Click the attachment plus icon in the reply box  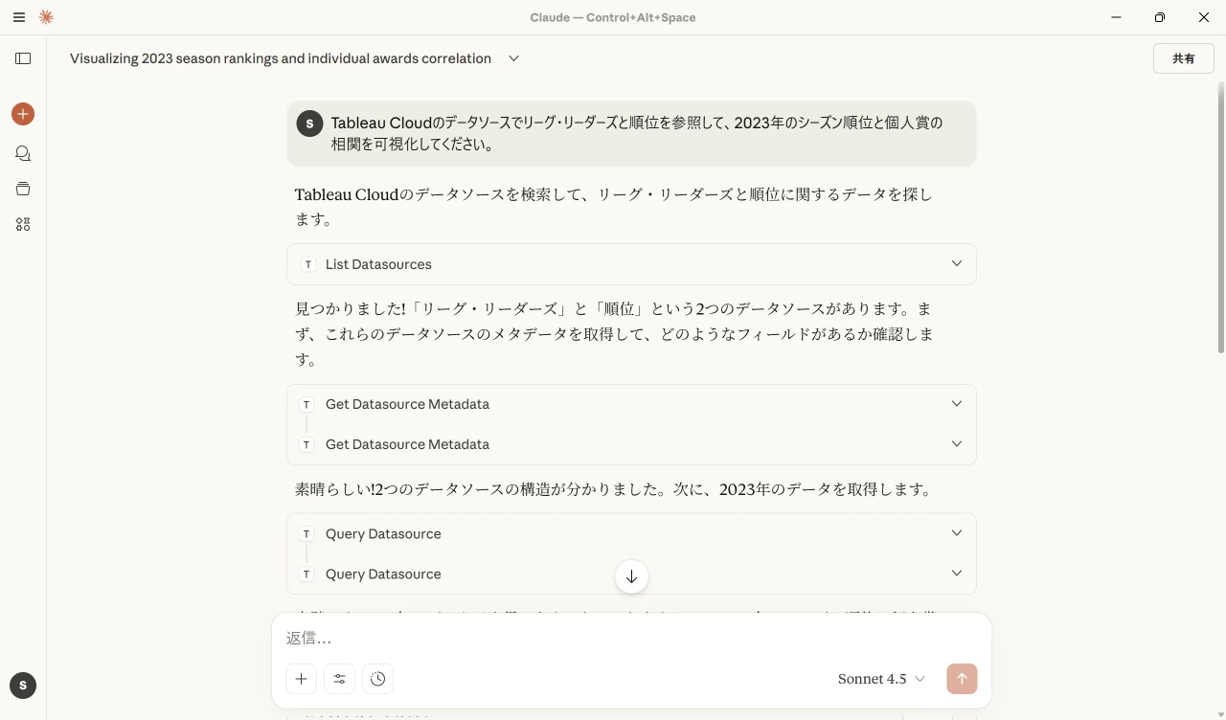pos(301,678)
